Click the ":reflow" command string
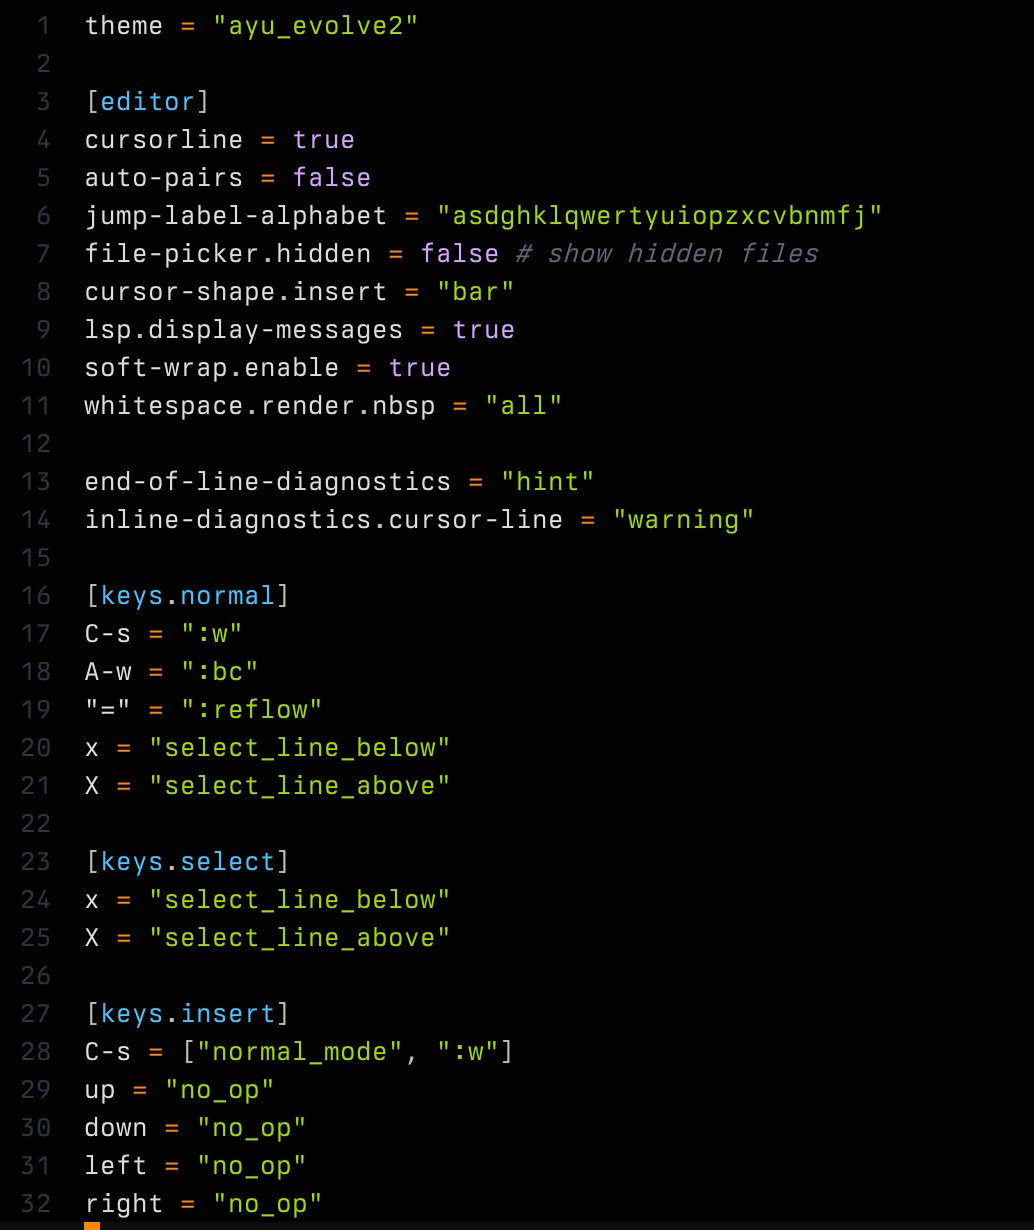Screen dimensions: 1034x1230 pos(251,710)
